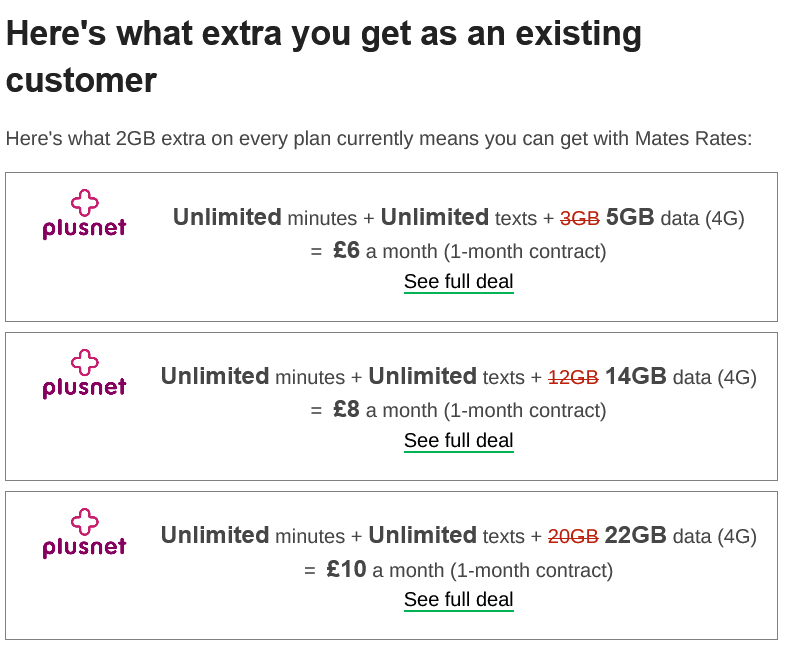This screenshot has height=651, width=792.
Task: Click 'Unlimited texts' in the 14GB deal
Action: [x=446, y=376]
